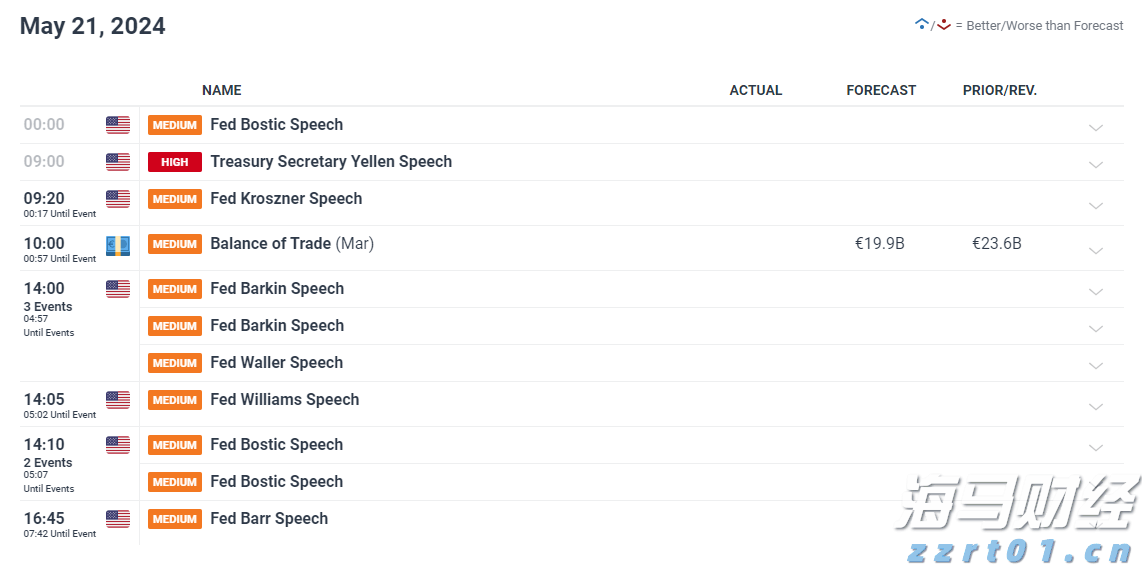The image size is (1142, 567).
Task: Expand the Treasury Secretary Yellen Speech row
Action: pos(1096,164)
